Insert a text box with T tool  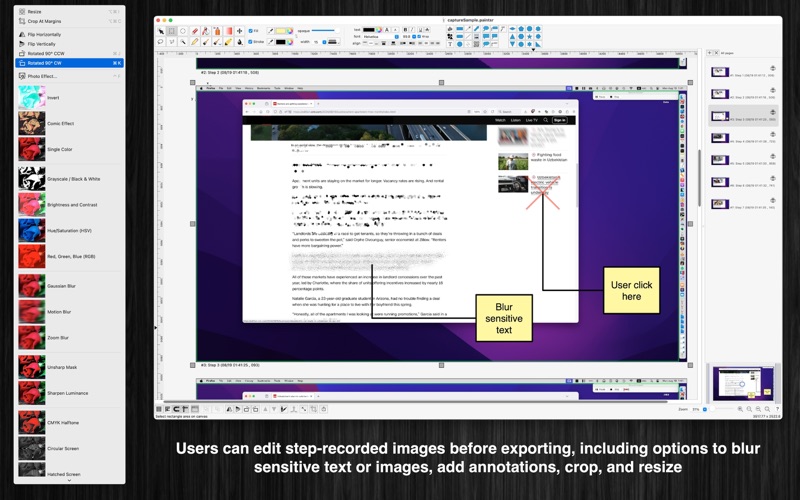click(450, 44)
